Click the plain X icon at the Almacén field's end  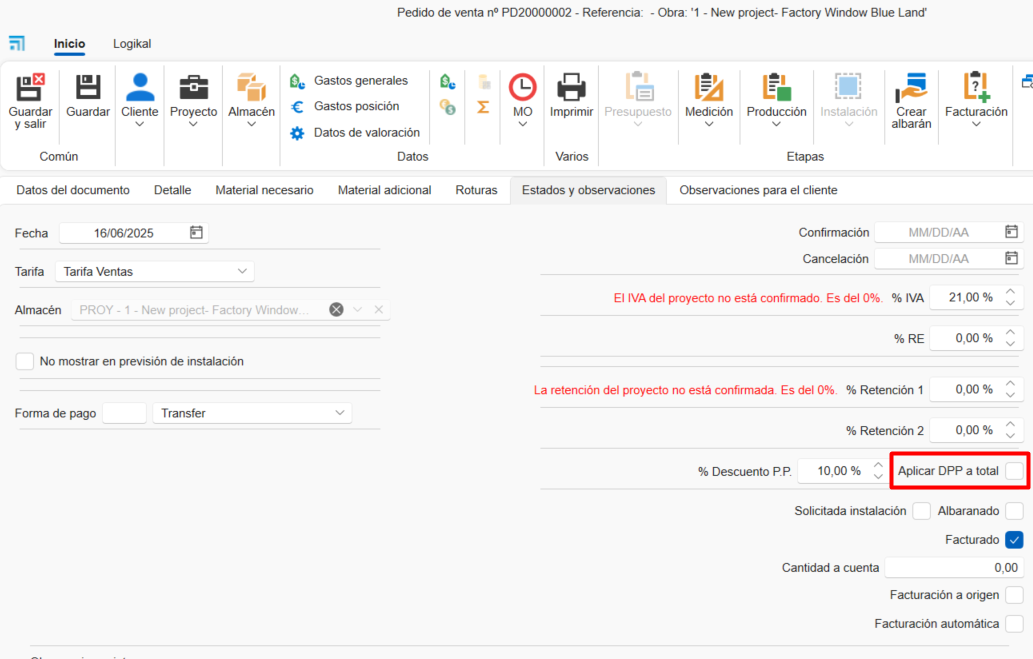point(379,310)
